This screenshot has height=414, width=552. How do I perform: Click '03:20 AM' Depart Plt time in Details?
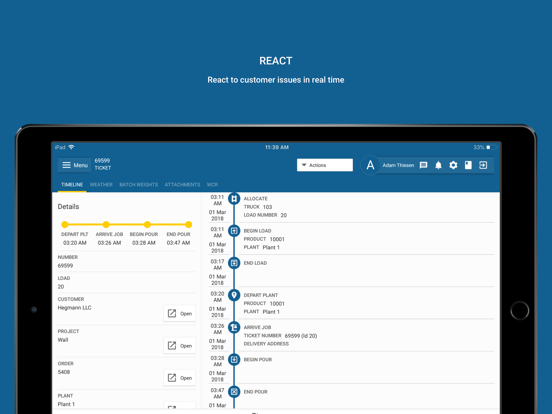75,243
